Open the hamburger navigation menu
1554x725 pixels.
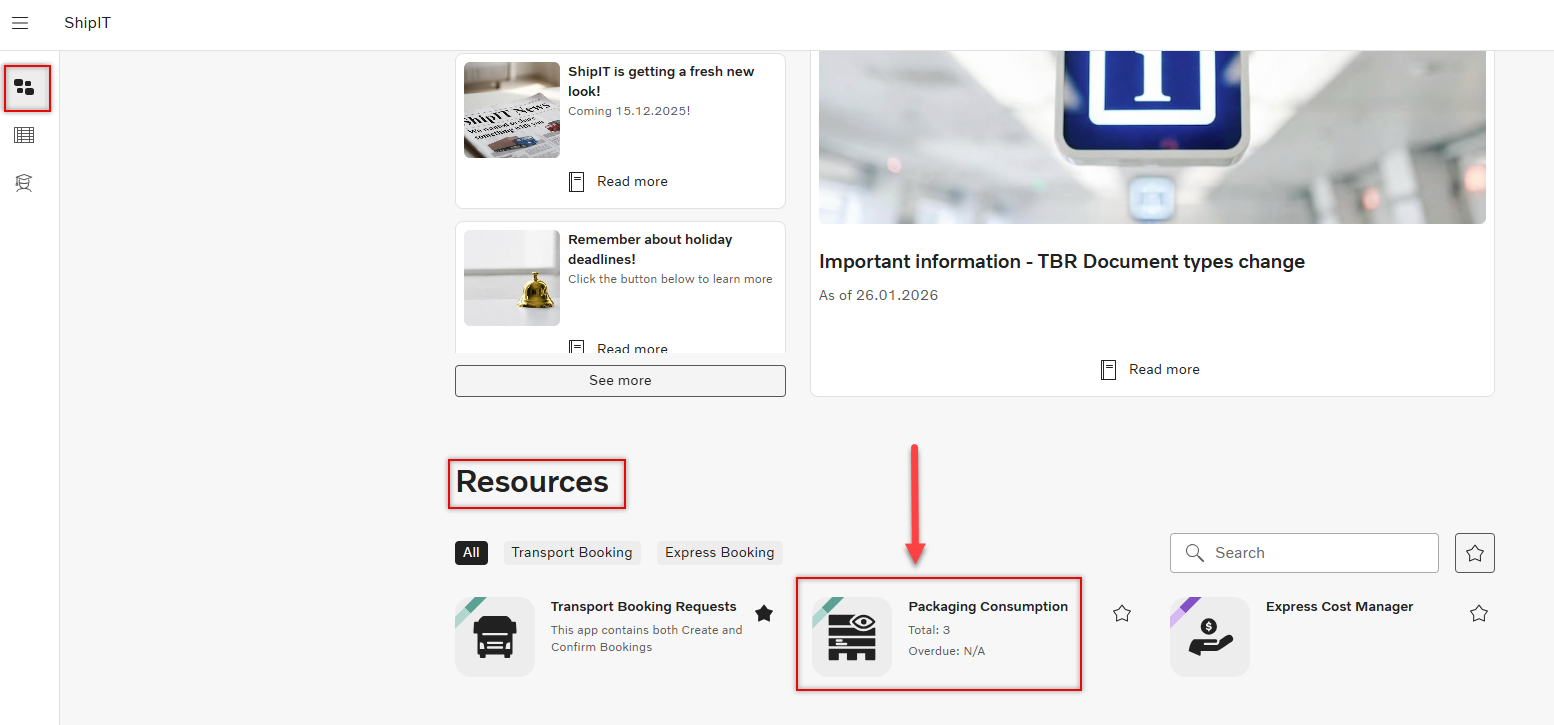point(20,23)
